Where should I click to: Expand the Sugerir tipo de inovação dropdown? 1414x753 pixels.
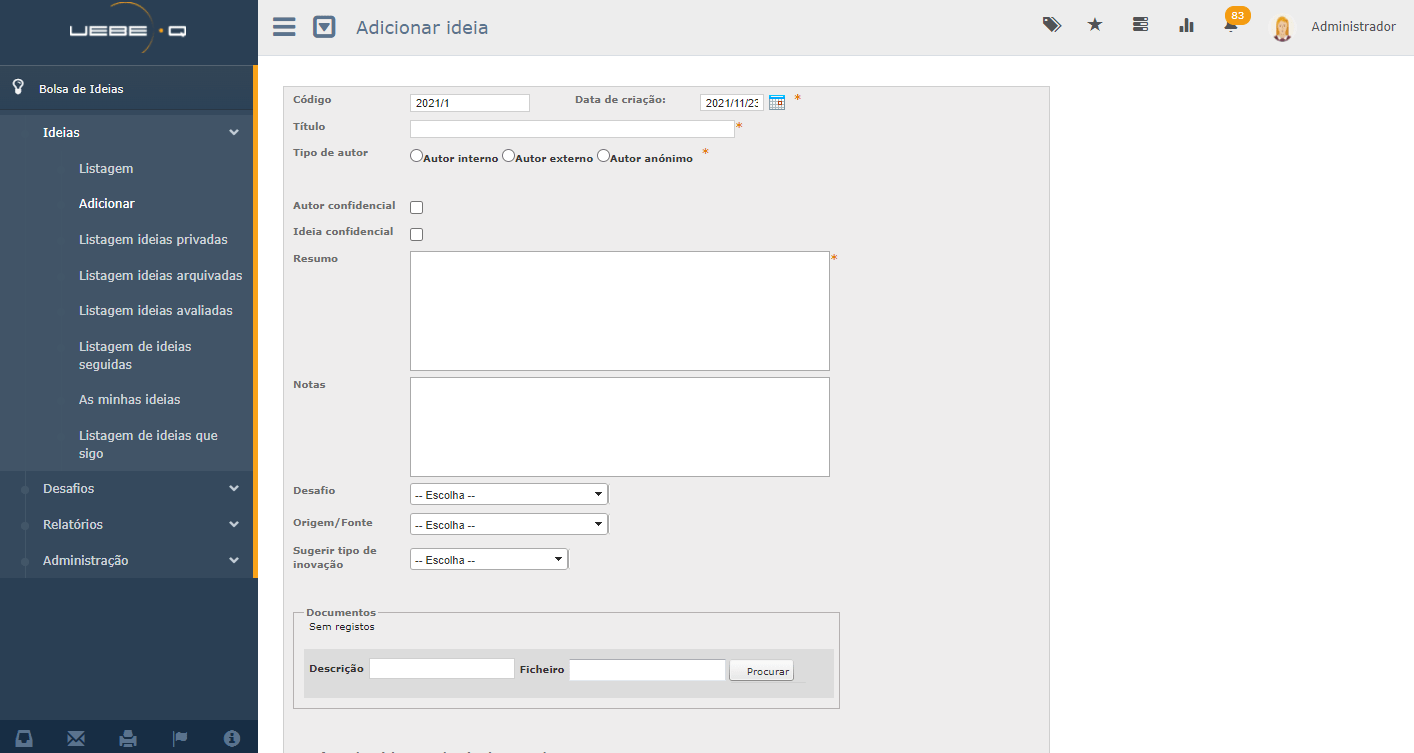pos(488,559)
